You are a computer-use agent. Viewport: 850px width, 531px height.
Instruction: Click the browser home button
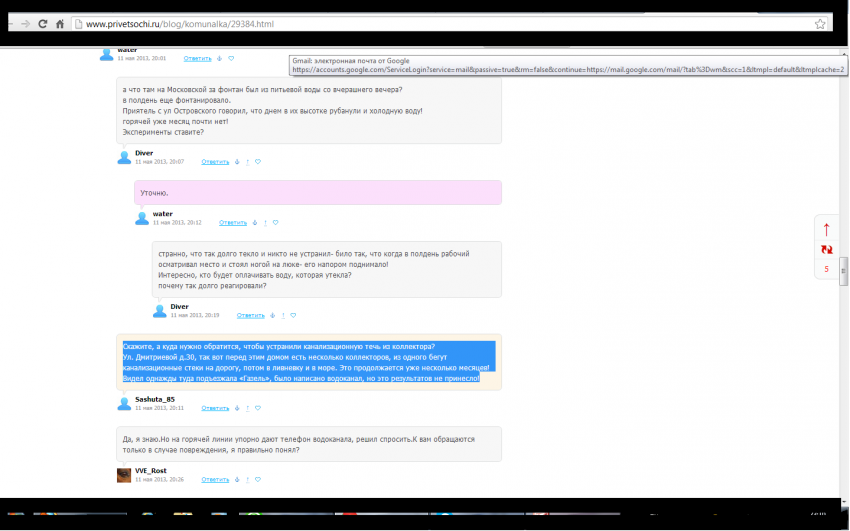point(61,23)
